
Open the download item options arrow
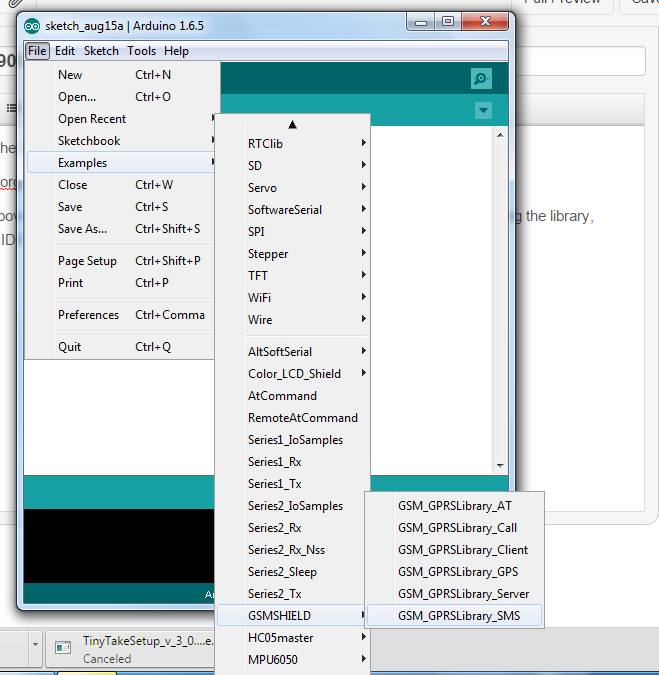pyautogui.click(x=35, y=644)
